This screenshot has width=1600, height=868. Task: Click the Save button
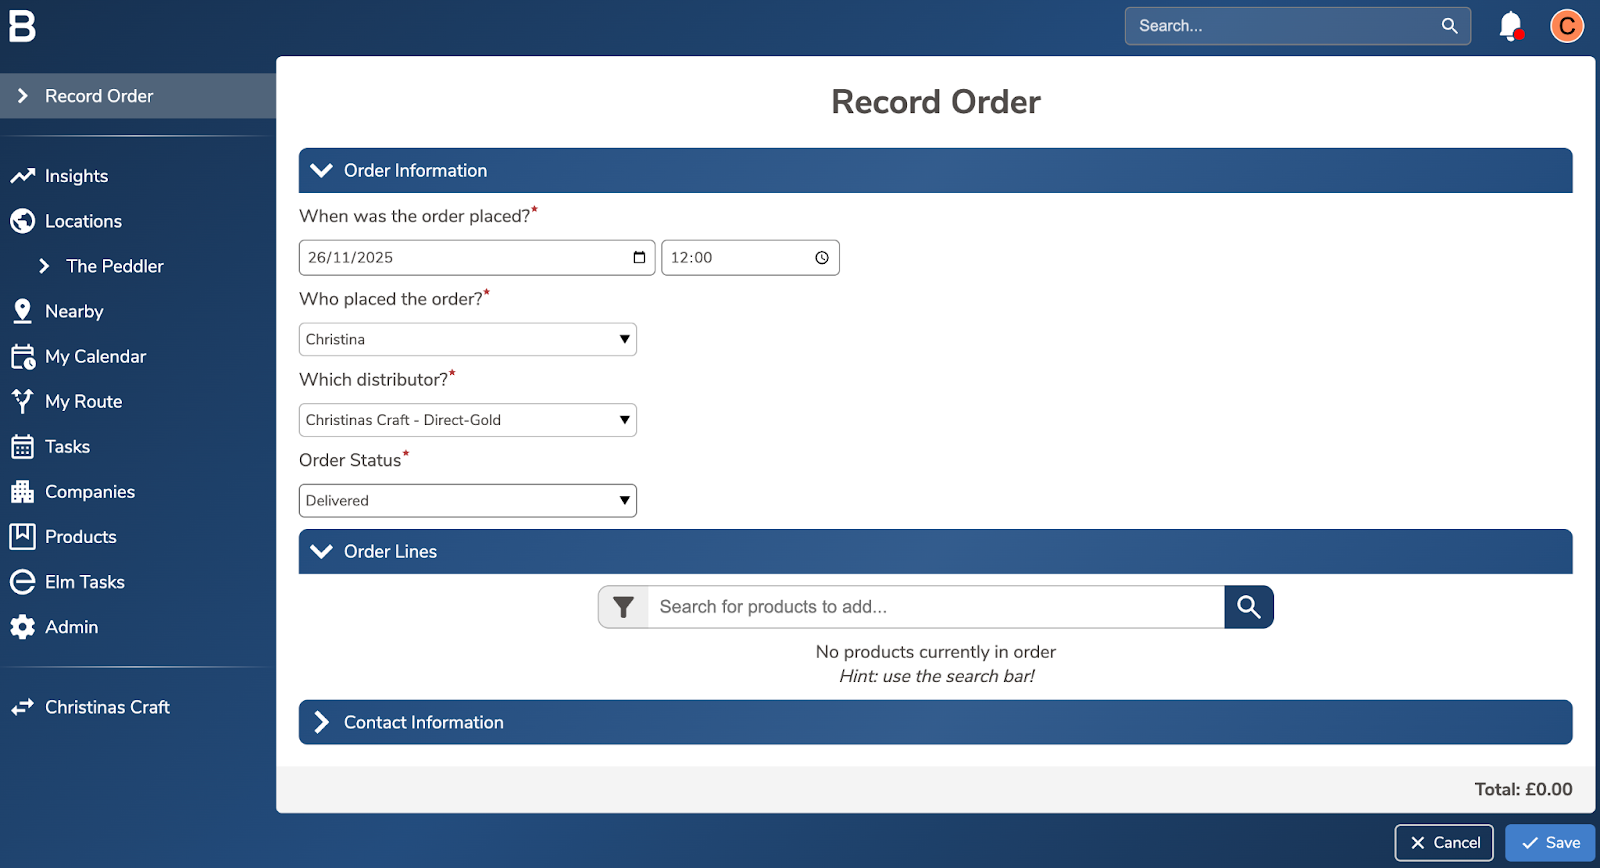click(x=1550, y=843)
